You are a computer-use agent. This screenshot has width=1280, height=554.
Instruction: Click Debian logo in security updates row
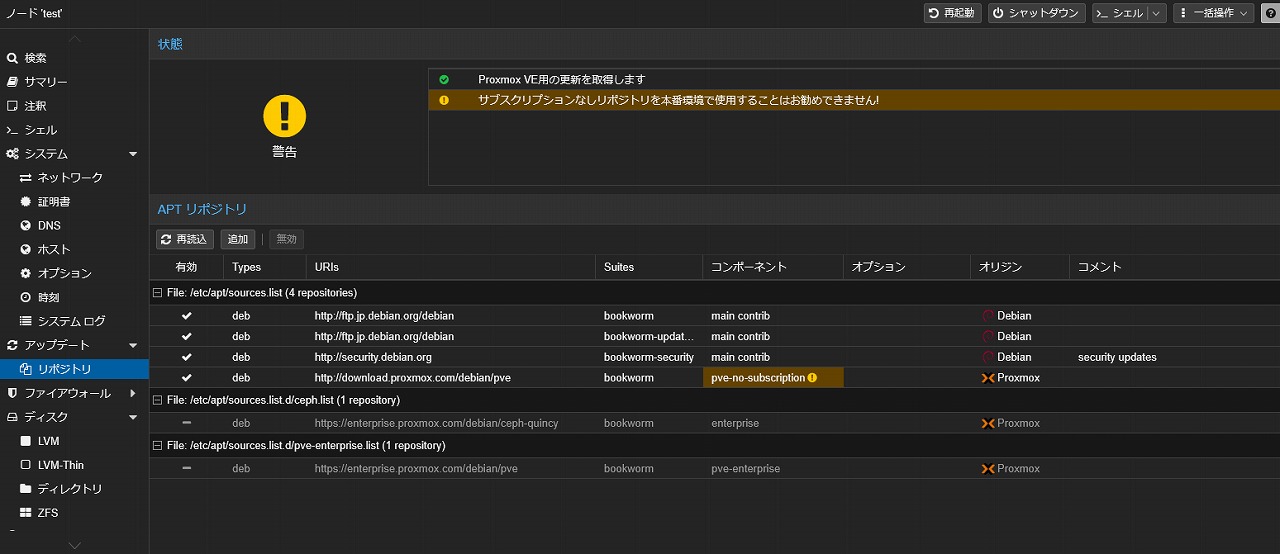988,357
